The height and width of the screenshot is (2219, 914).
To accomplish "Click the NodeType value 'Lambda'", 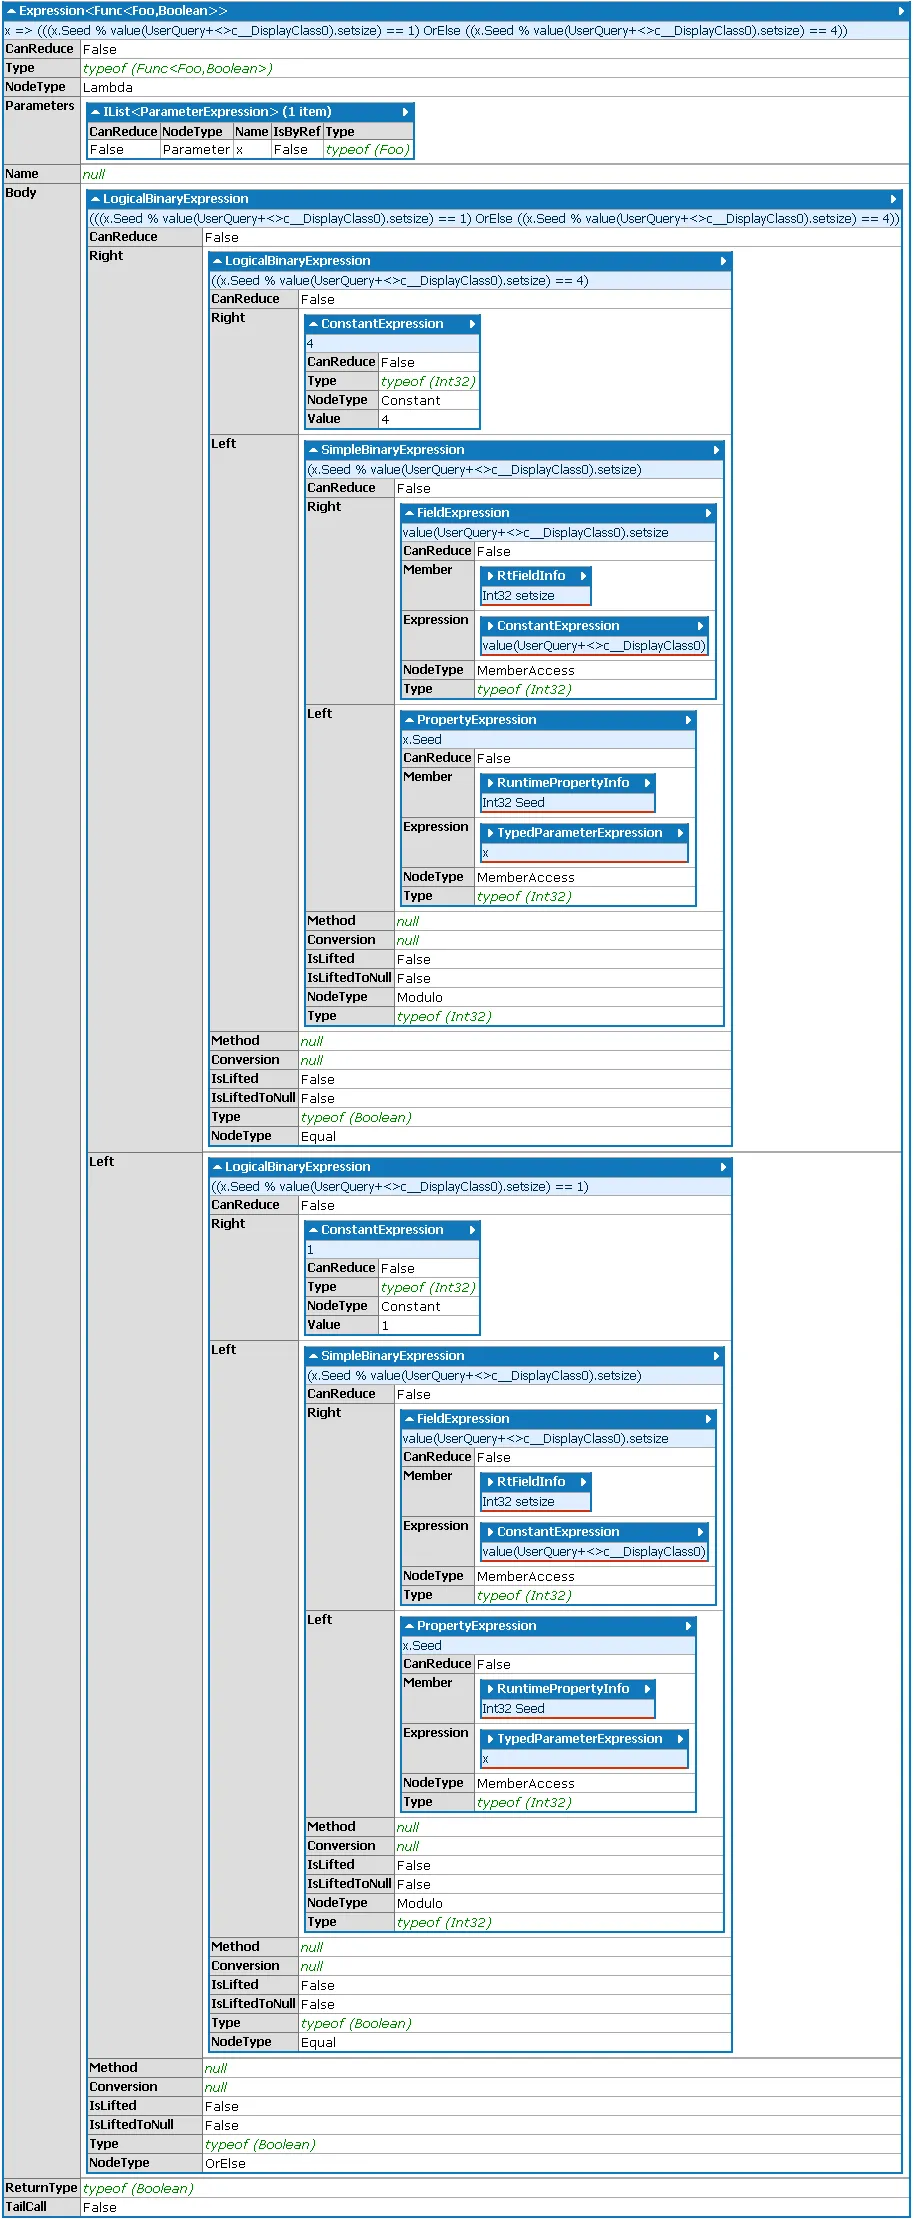I will (108, 88).
